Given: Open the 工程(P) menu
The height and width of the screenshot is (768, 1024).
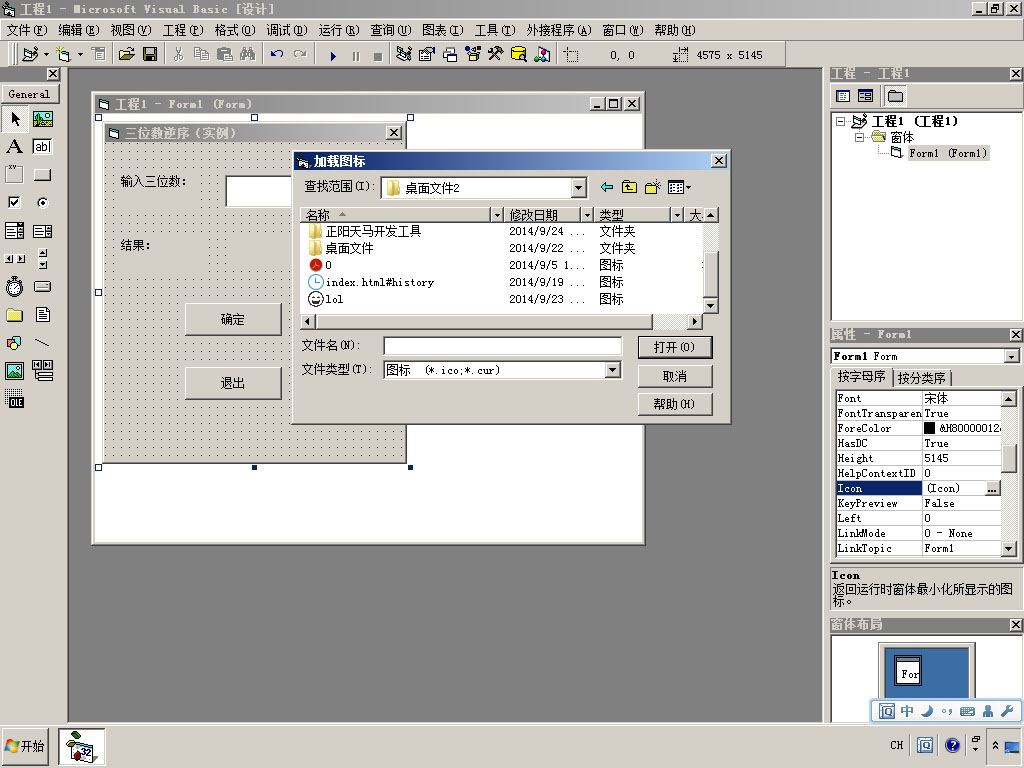Looking at the screenshot, I should coord(183,30).
